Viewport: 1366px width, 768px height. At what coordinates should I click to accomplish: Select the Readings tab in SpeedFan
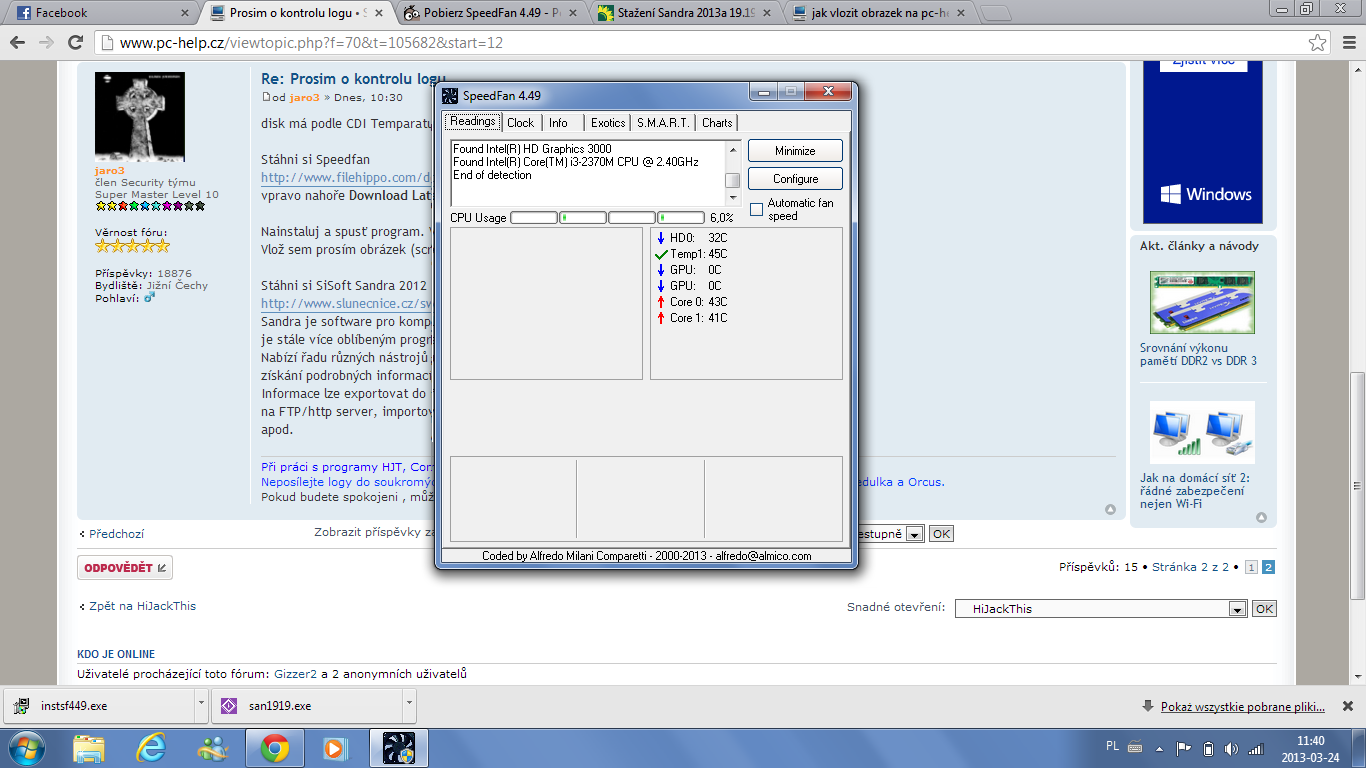[473, 121]
